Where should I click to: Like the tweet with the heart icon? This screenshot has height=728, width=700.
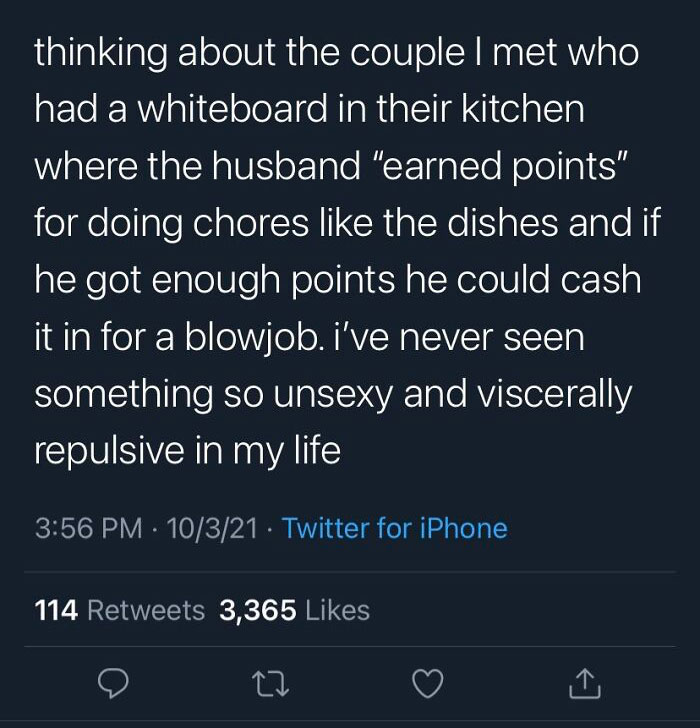[x=428, y=684]
